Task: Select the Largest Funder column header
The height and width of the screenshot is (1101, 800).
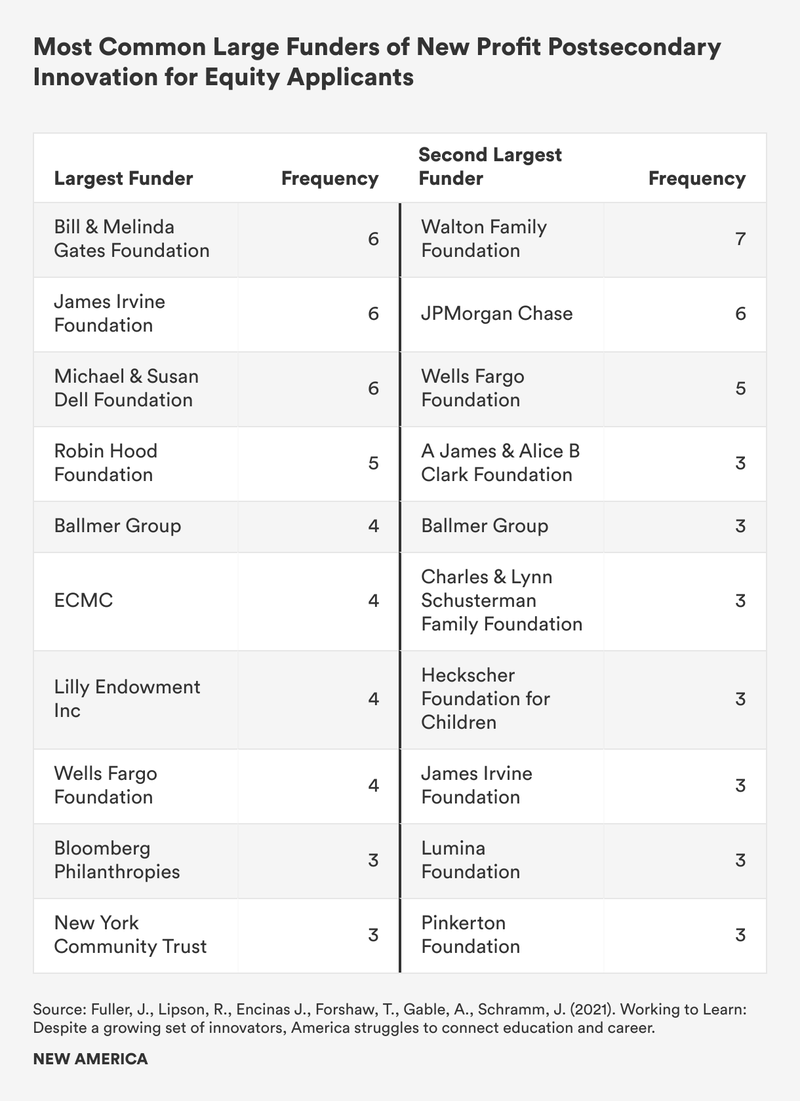Action: 123,179
